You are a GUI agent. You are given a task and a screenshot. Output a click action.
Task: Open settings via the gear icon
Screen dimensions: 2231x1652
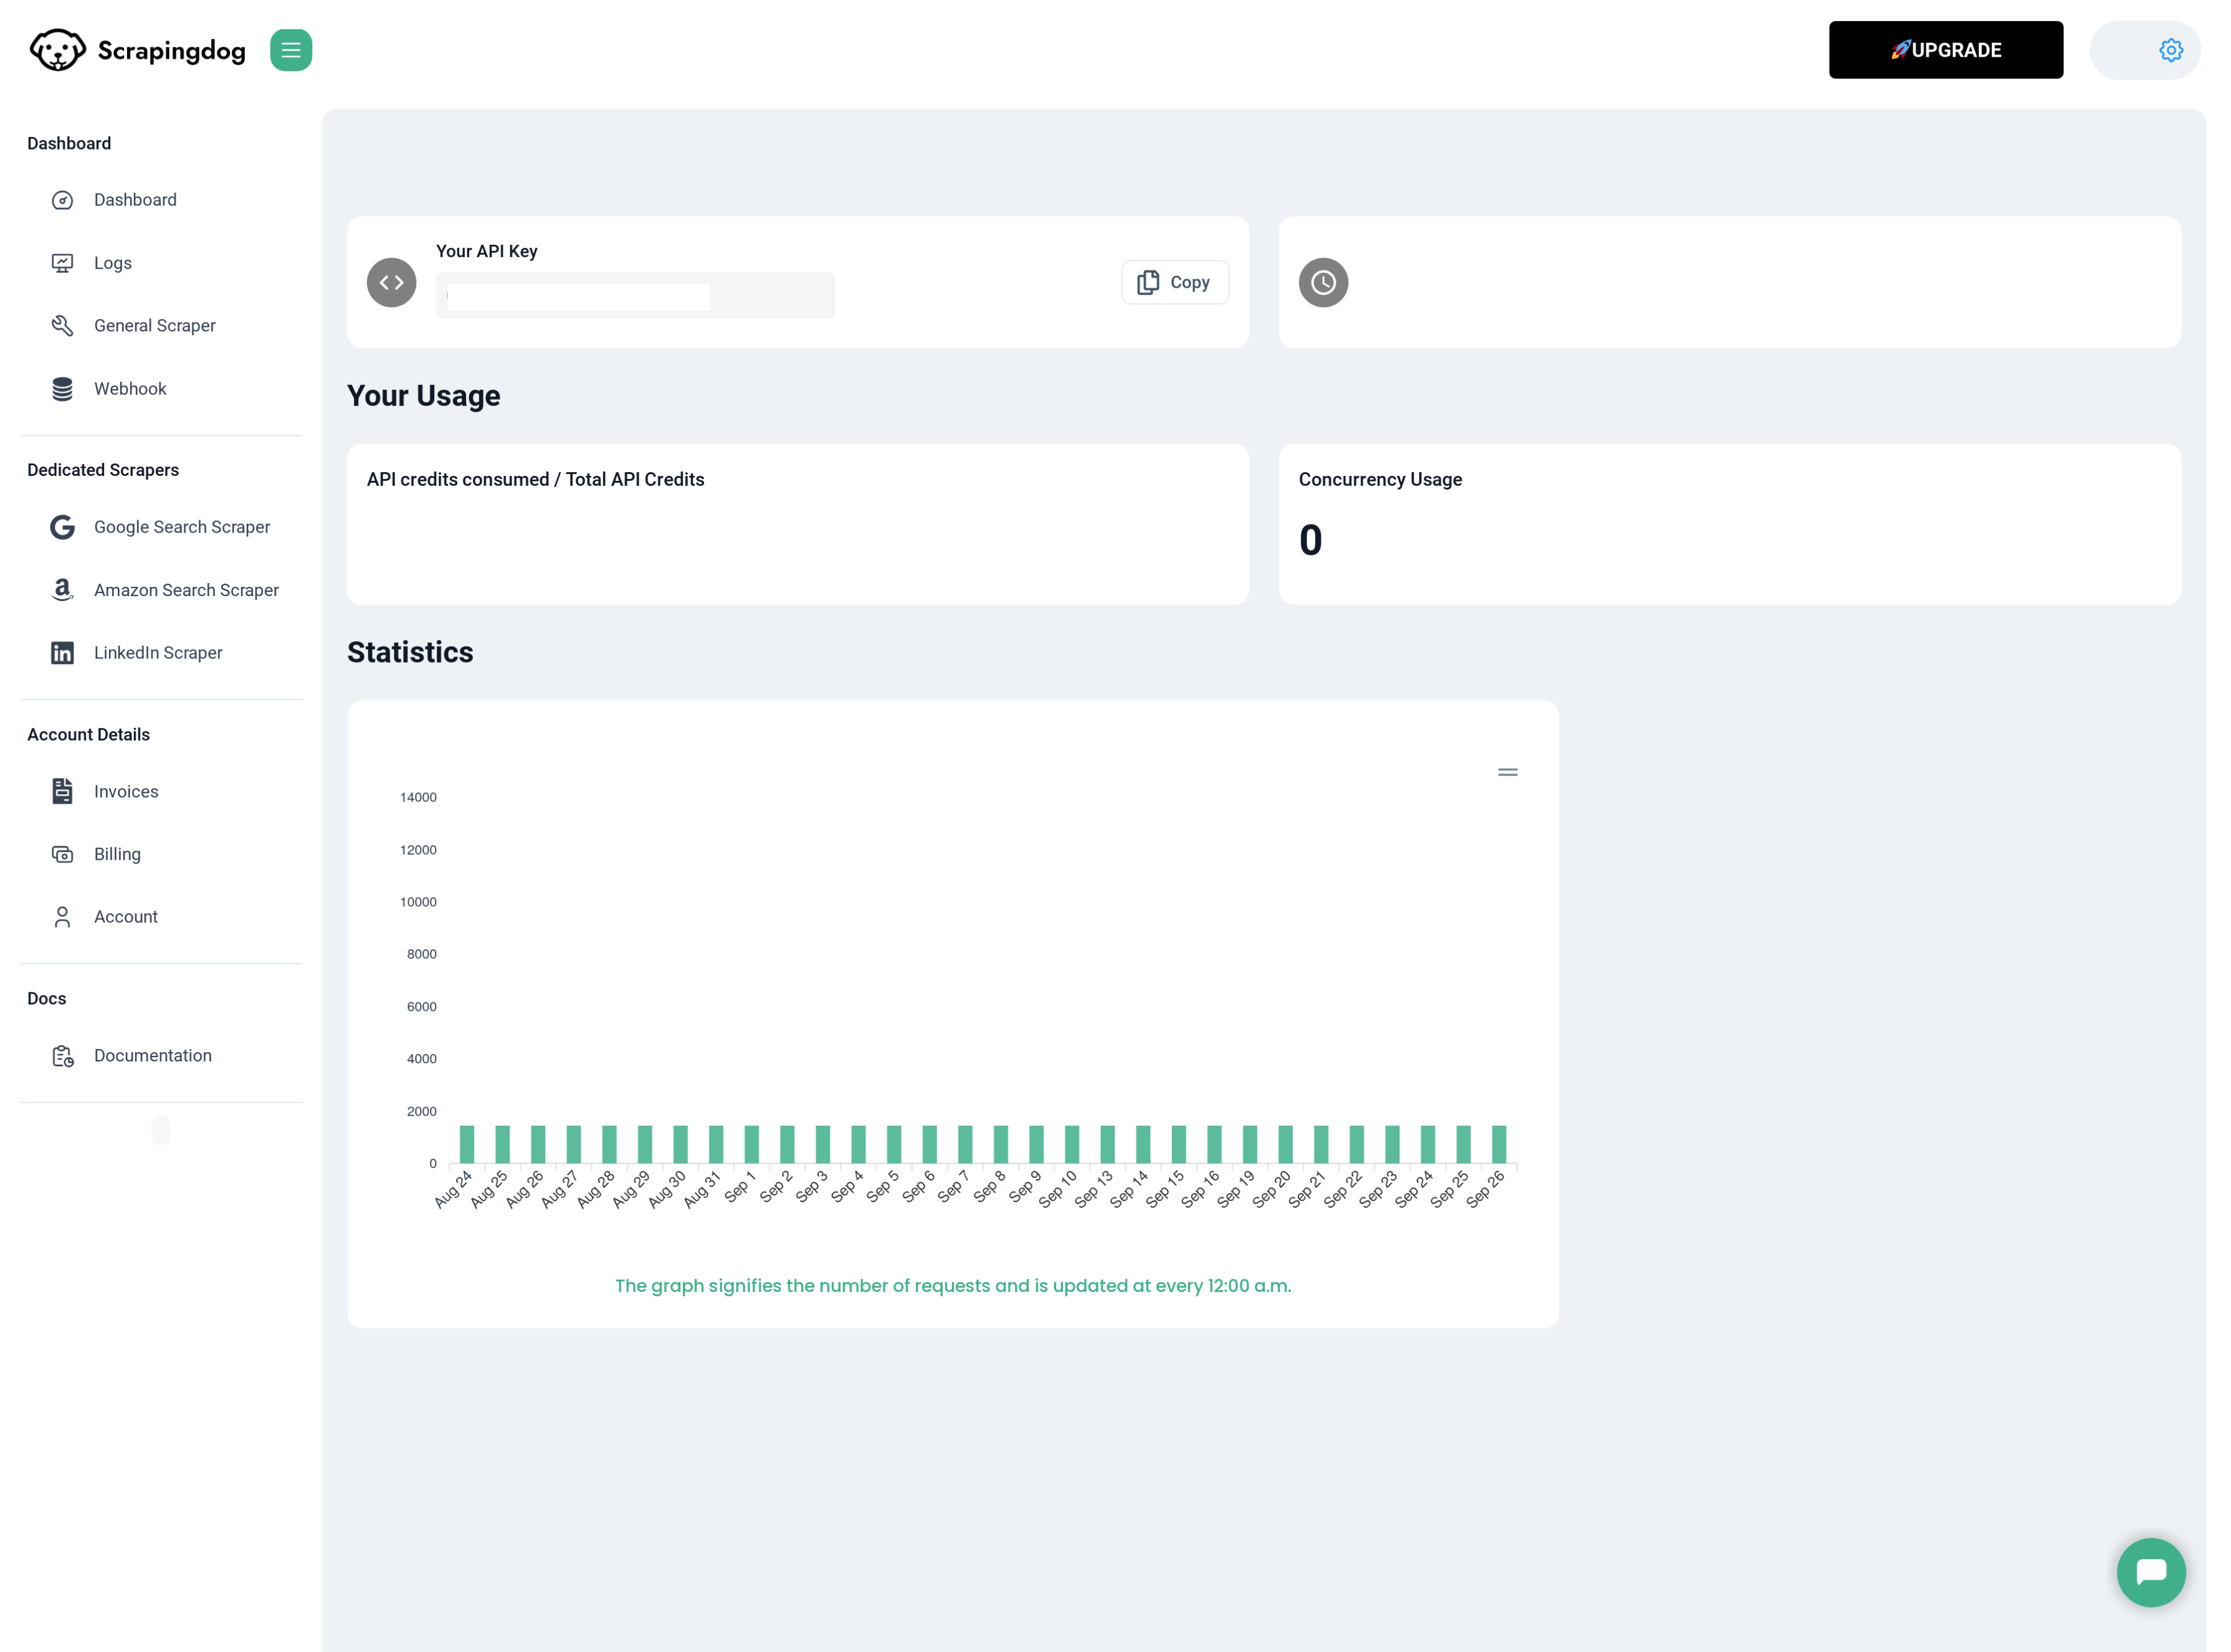(2170, 50)
